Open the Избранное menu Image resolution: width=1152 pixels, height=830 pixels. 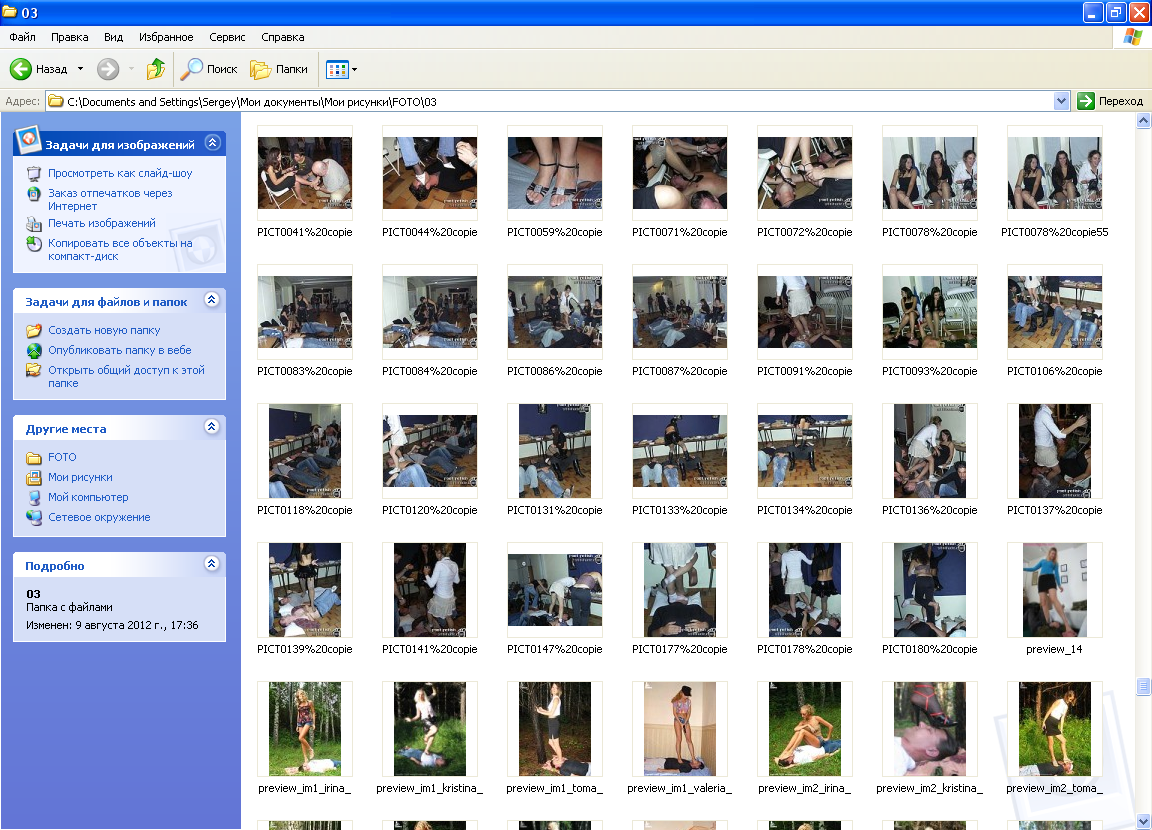166,37
